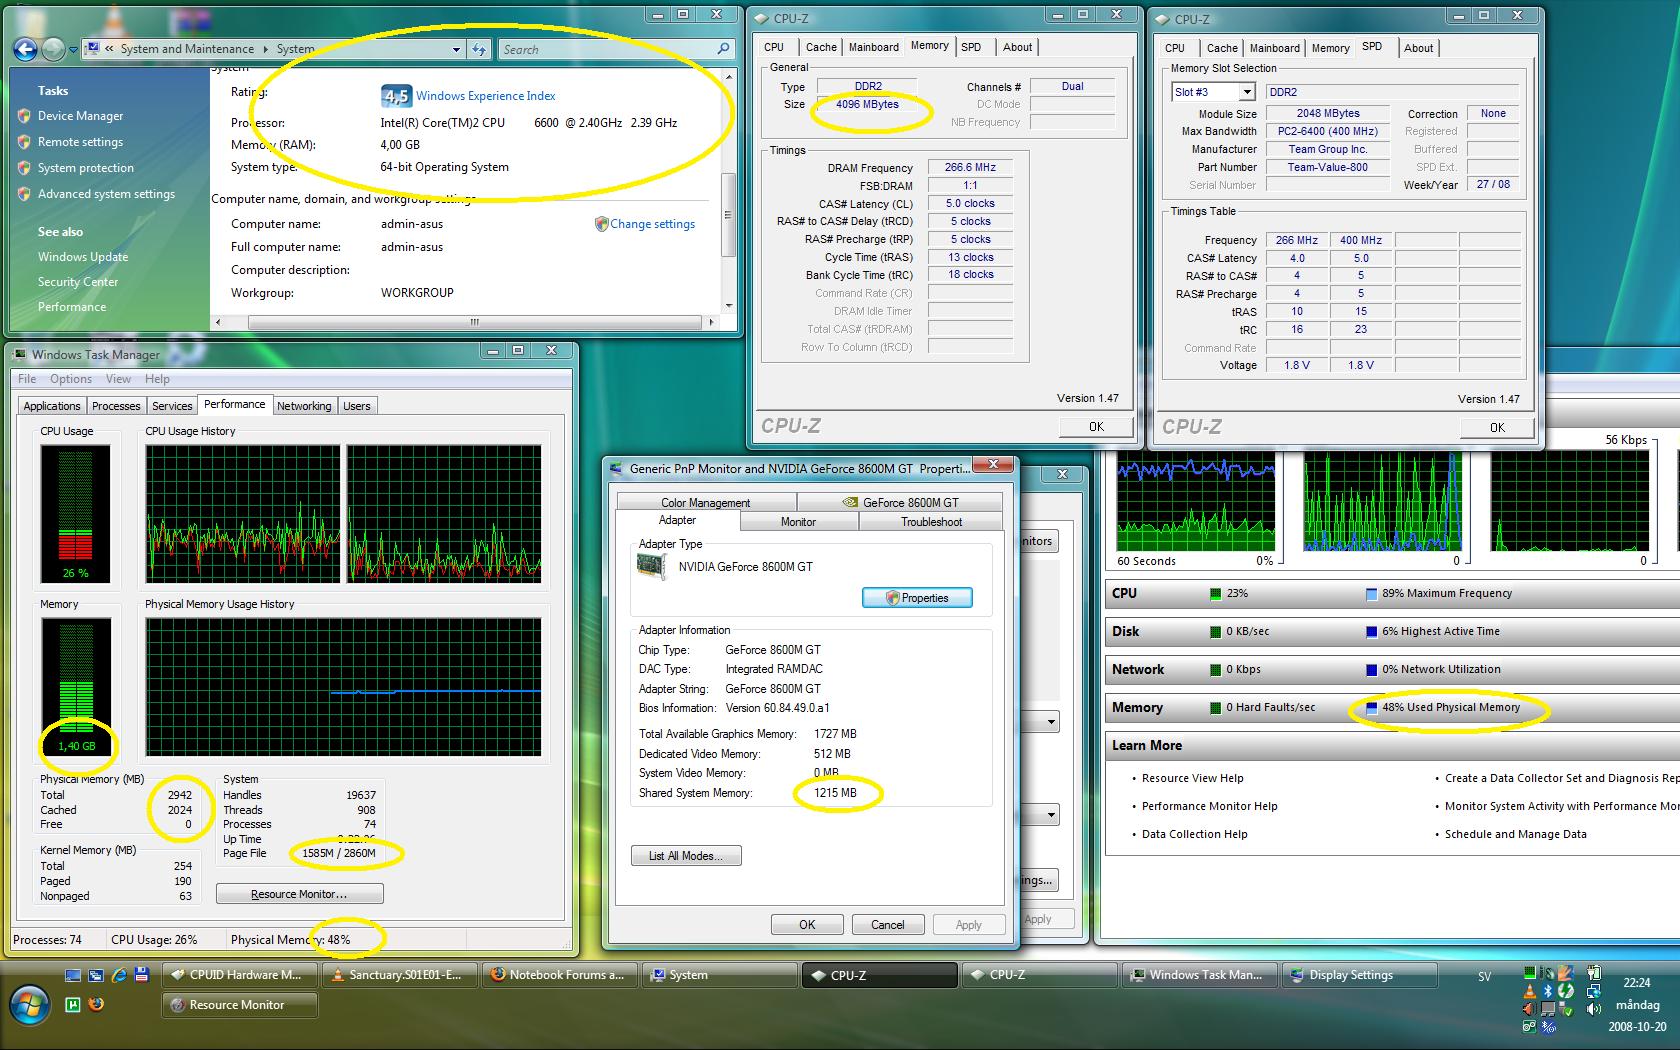The width and height of the screenshot is (1680, 1050).
Task: Switch to the Services tab in Task Manager
Action: click(x=172, y=406)
